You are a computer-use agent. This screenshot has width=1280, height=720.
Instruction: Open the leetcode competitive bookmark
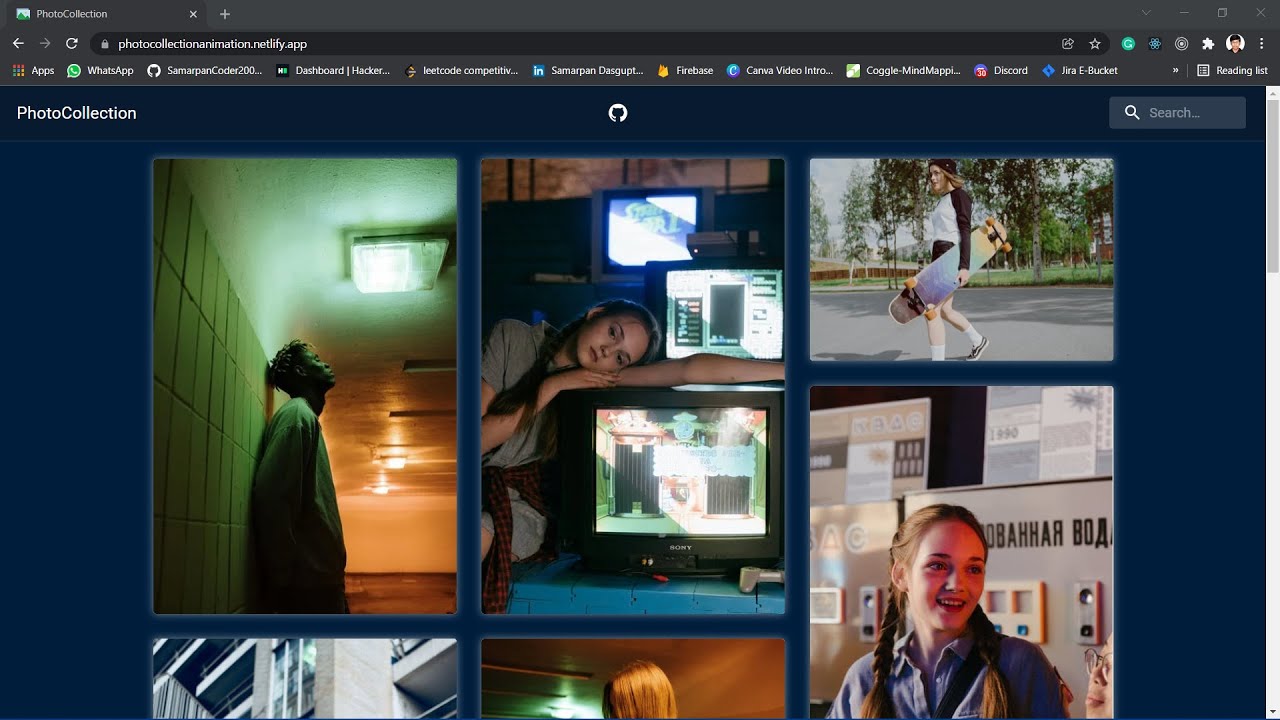point(461,71)
